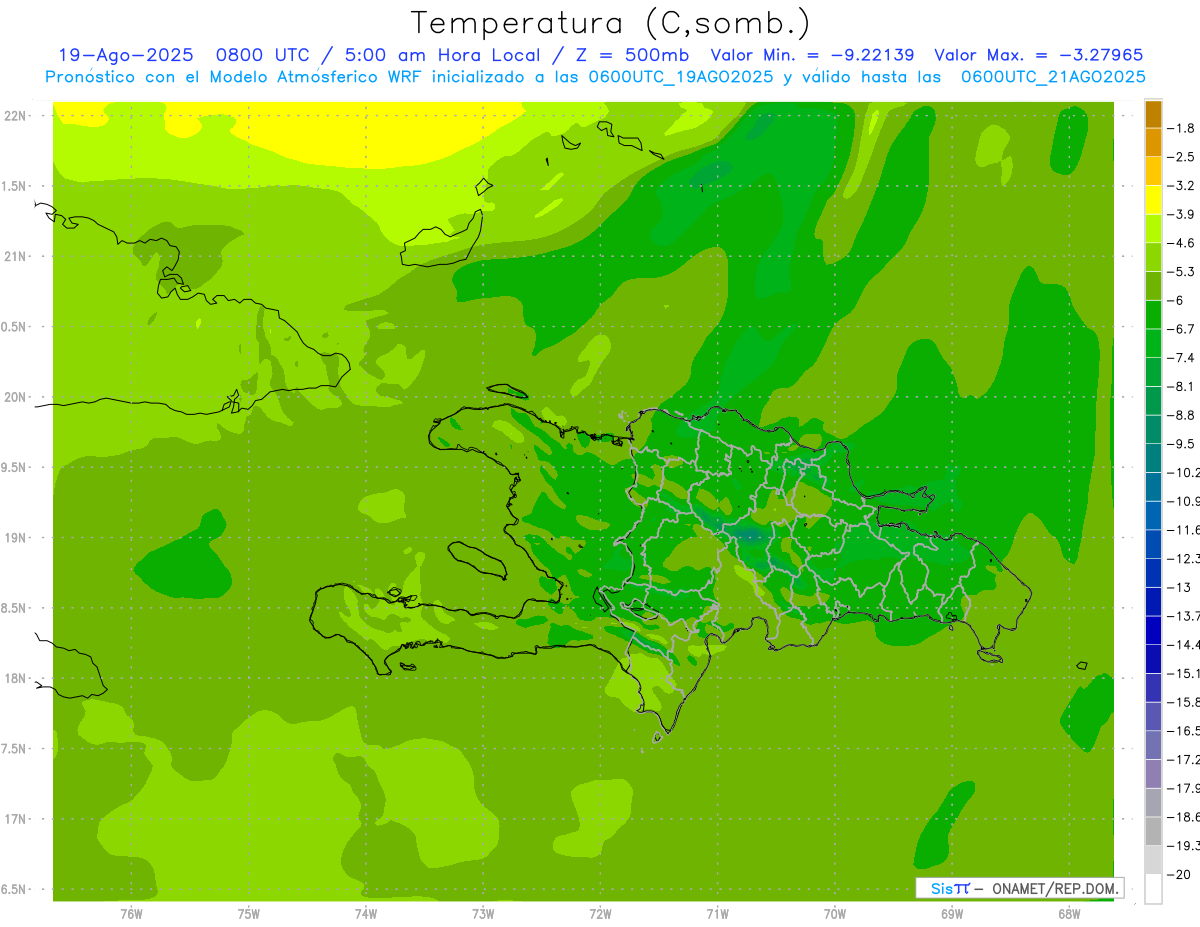The width and height of the screenshot is (1200, 927).
Task: Click the '-10.2' color bar value
Action: point(1182,472)
